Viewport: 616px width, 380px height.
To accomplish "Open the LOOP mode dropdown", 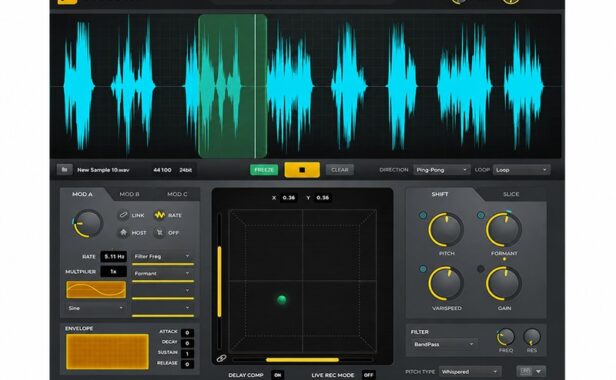I will coord(521,170).
